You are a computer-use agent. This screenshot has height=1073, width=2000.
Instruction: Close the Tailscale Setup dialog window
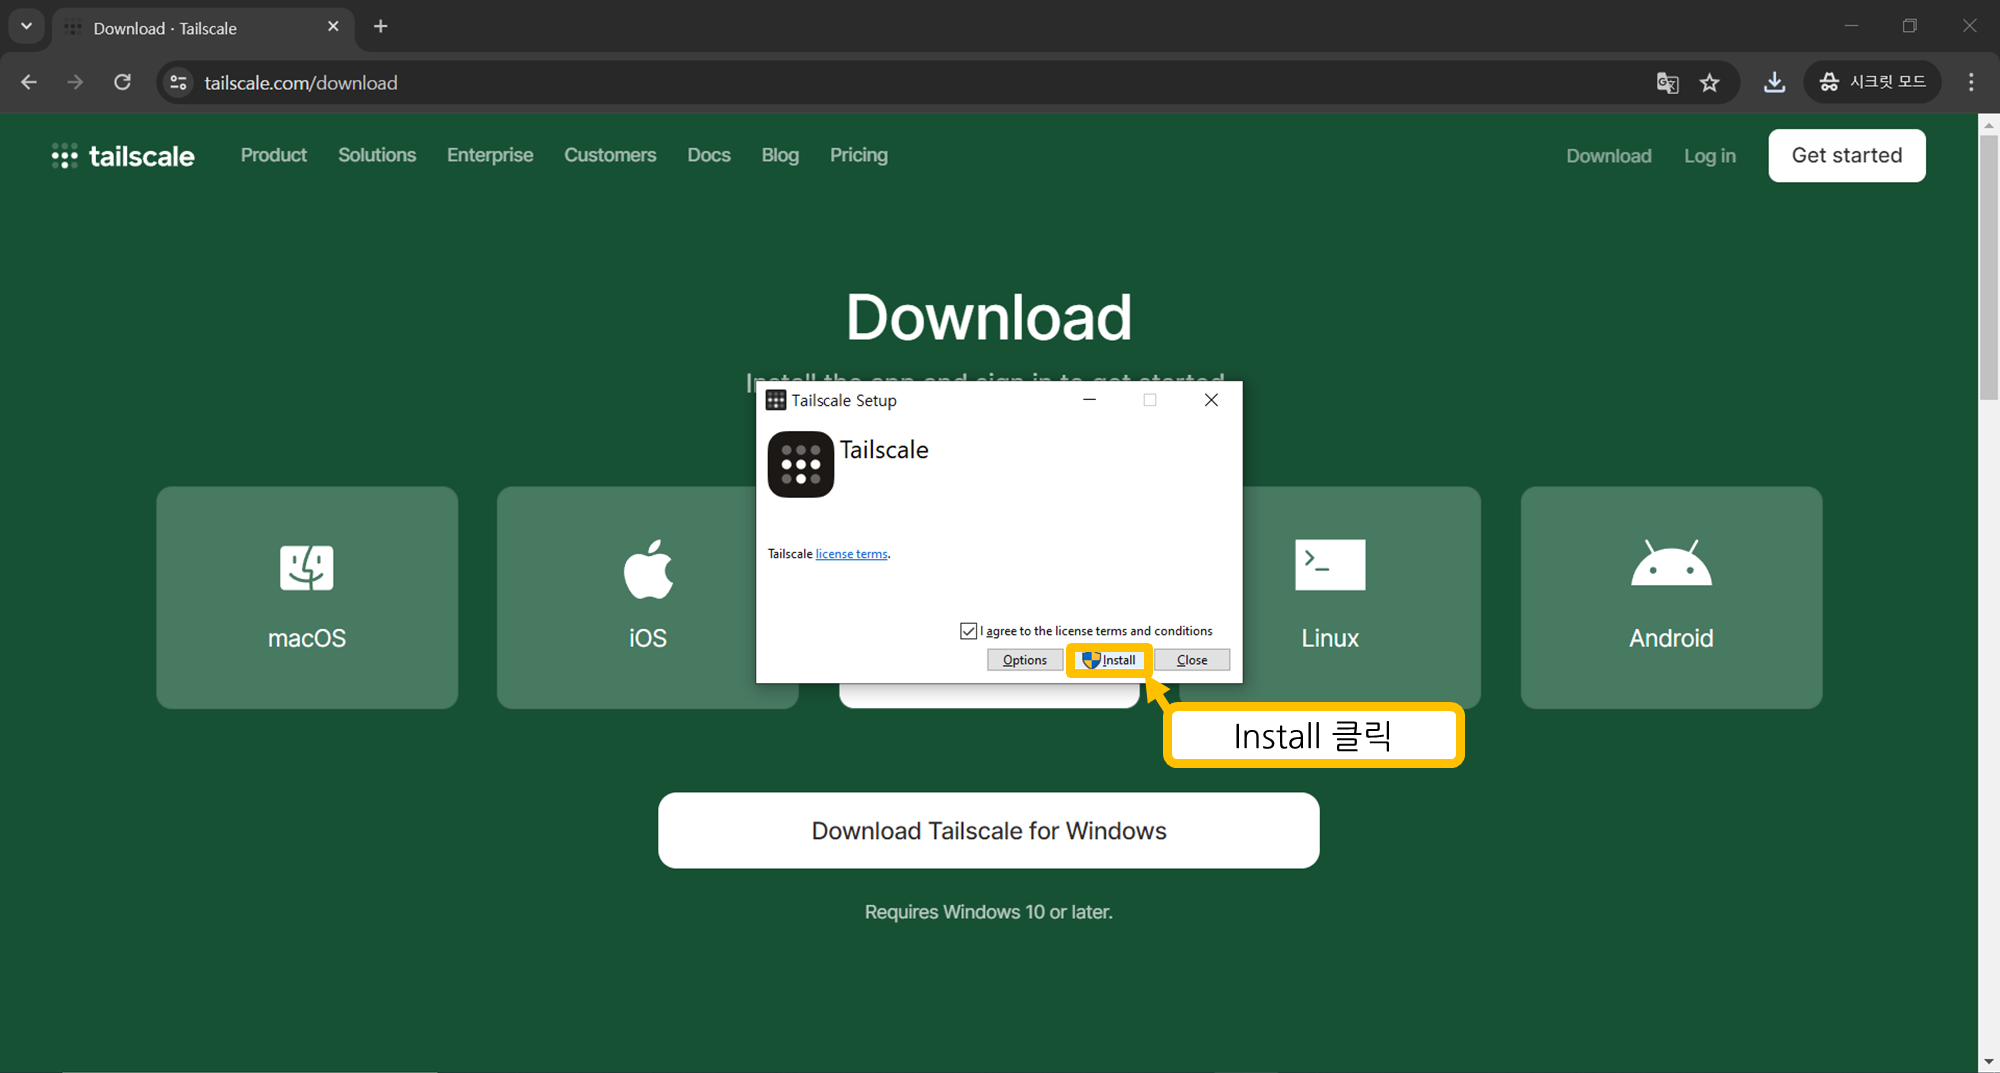coord(1211,400)
